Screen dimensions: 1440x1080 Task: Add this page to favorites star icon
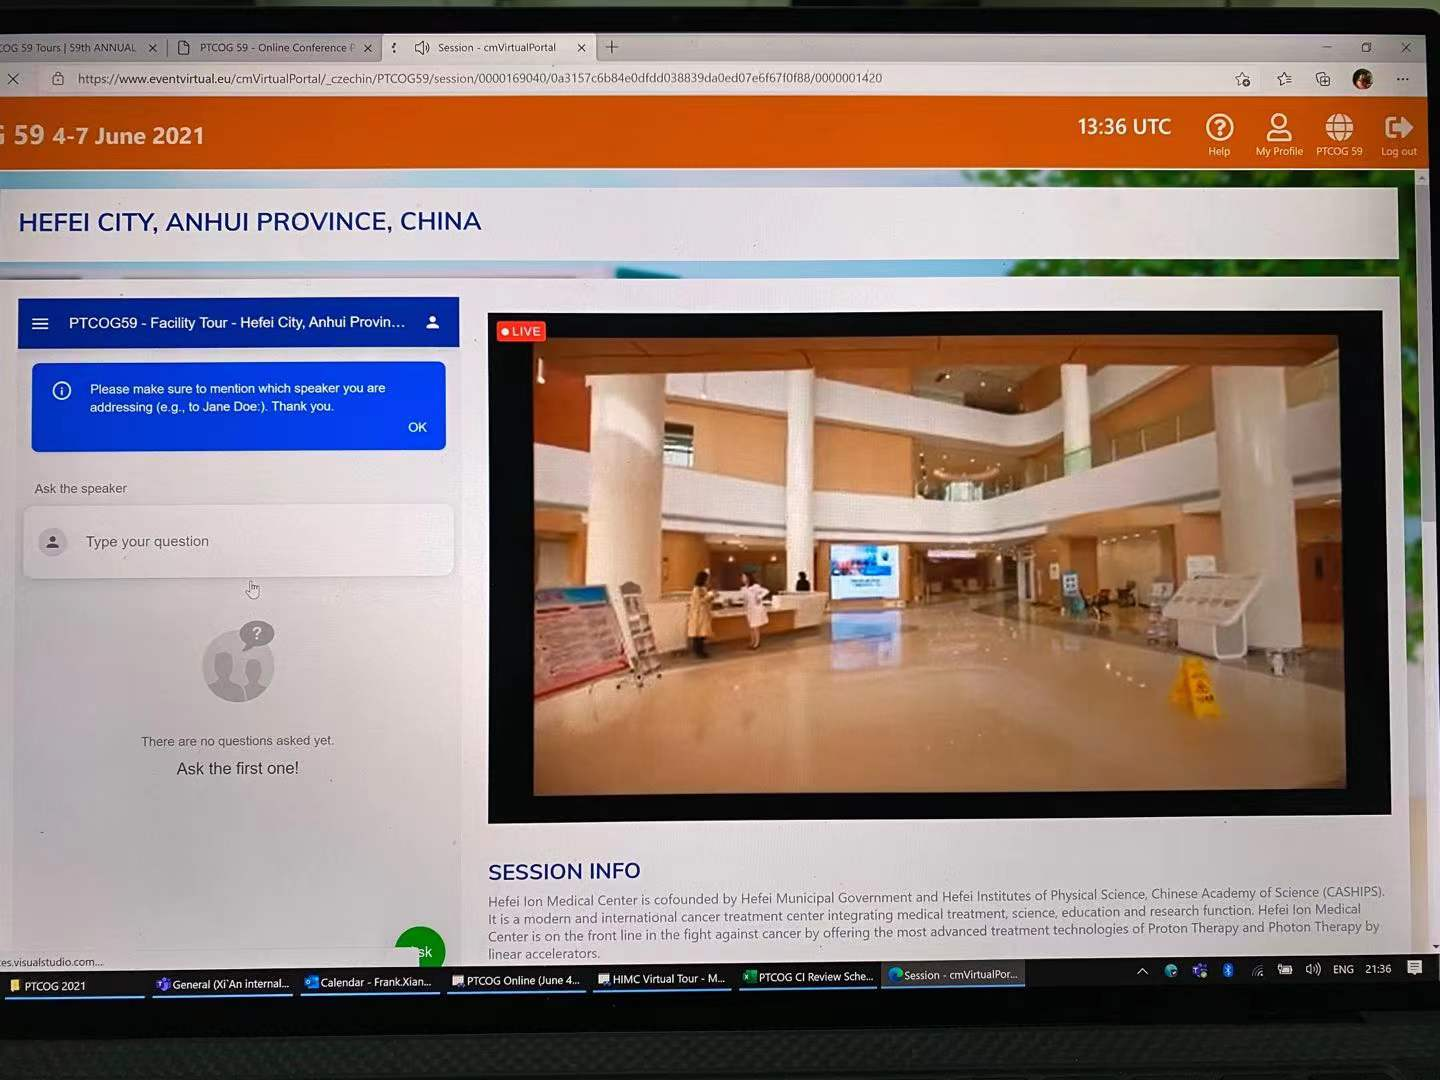(x=1242, y=79)
